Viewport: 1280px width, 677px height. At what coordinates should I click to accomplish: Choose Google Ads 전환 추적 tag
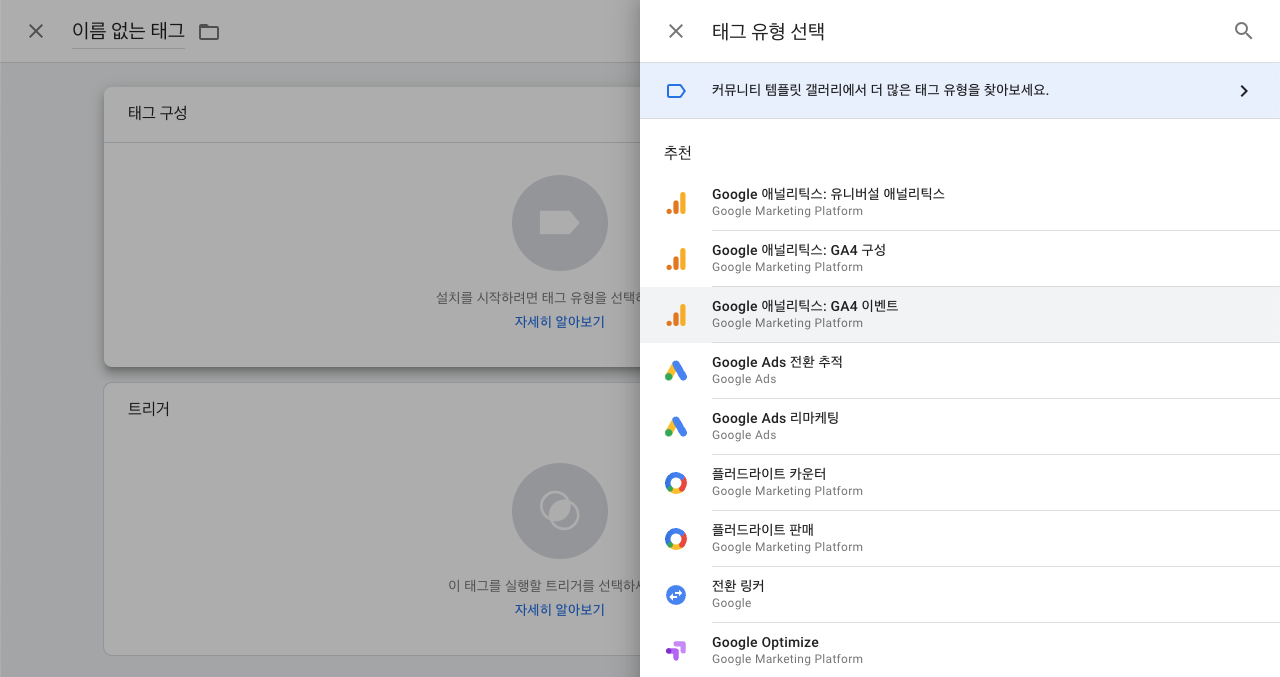960,371
